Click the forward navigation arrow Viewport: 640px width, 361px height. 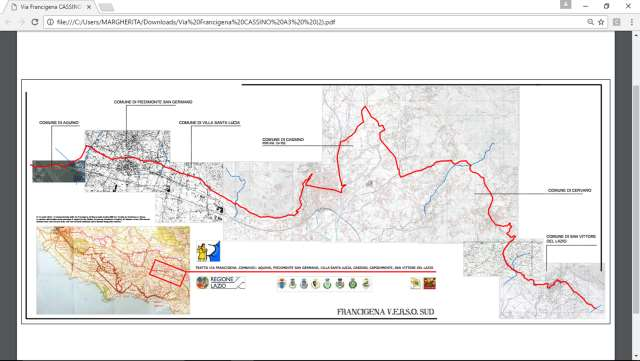(x=21, y=22)
